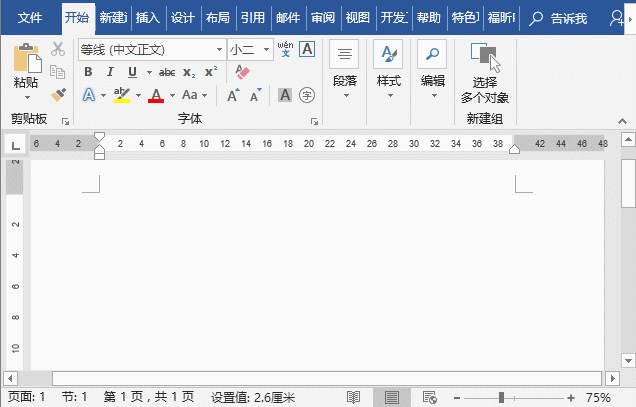Click the 告诉我 search box
The image size is (636, 407).
(558, 18)
